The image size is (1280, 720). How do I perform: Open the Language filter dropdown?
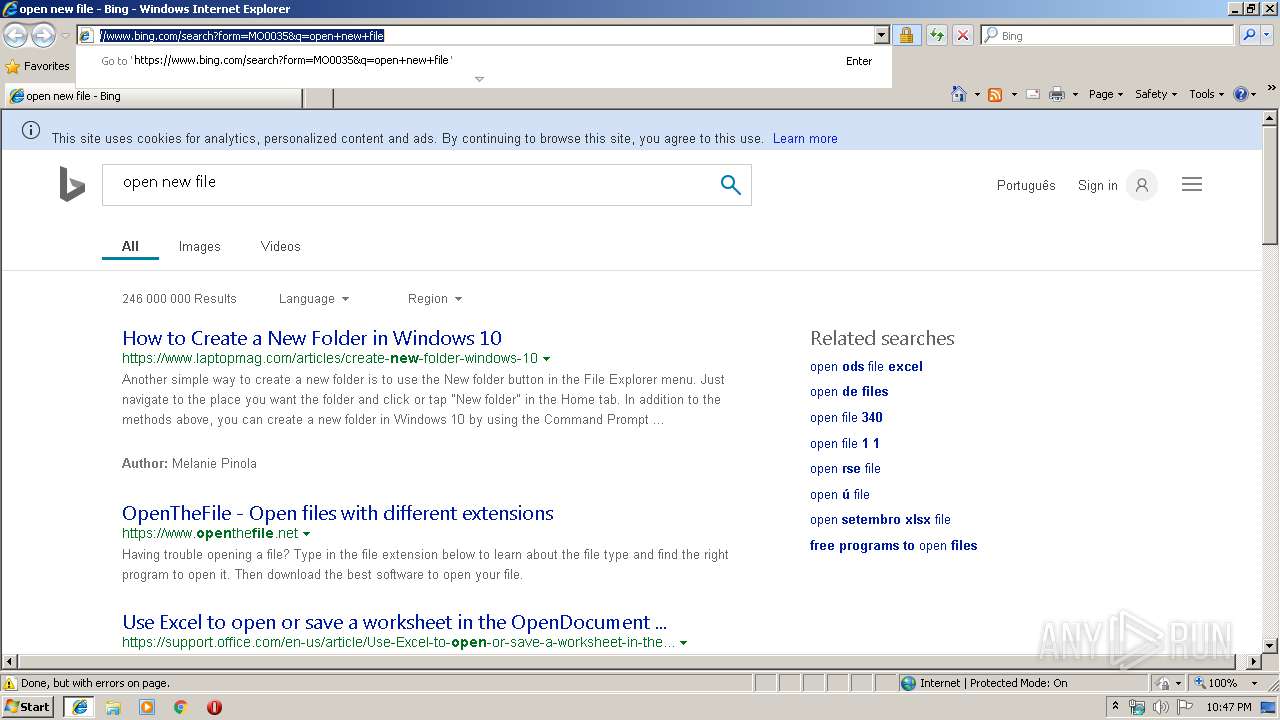click(314, 299)
